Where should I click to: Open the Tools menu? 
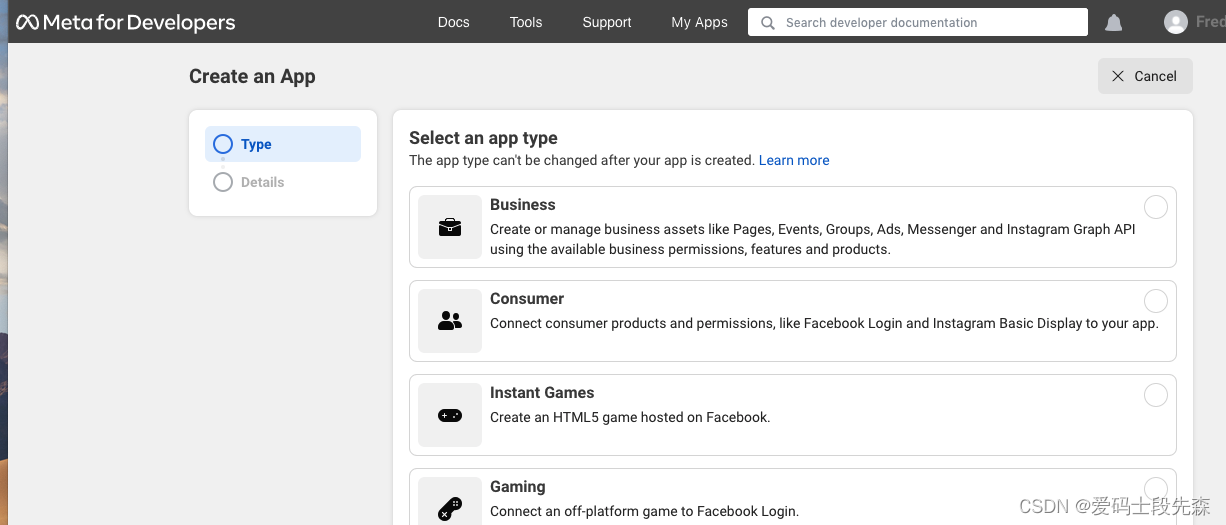tap(526, 22)
